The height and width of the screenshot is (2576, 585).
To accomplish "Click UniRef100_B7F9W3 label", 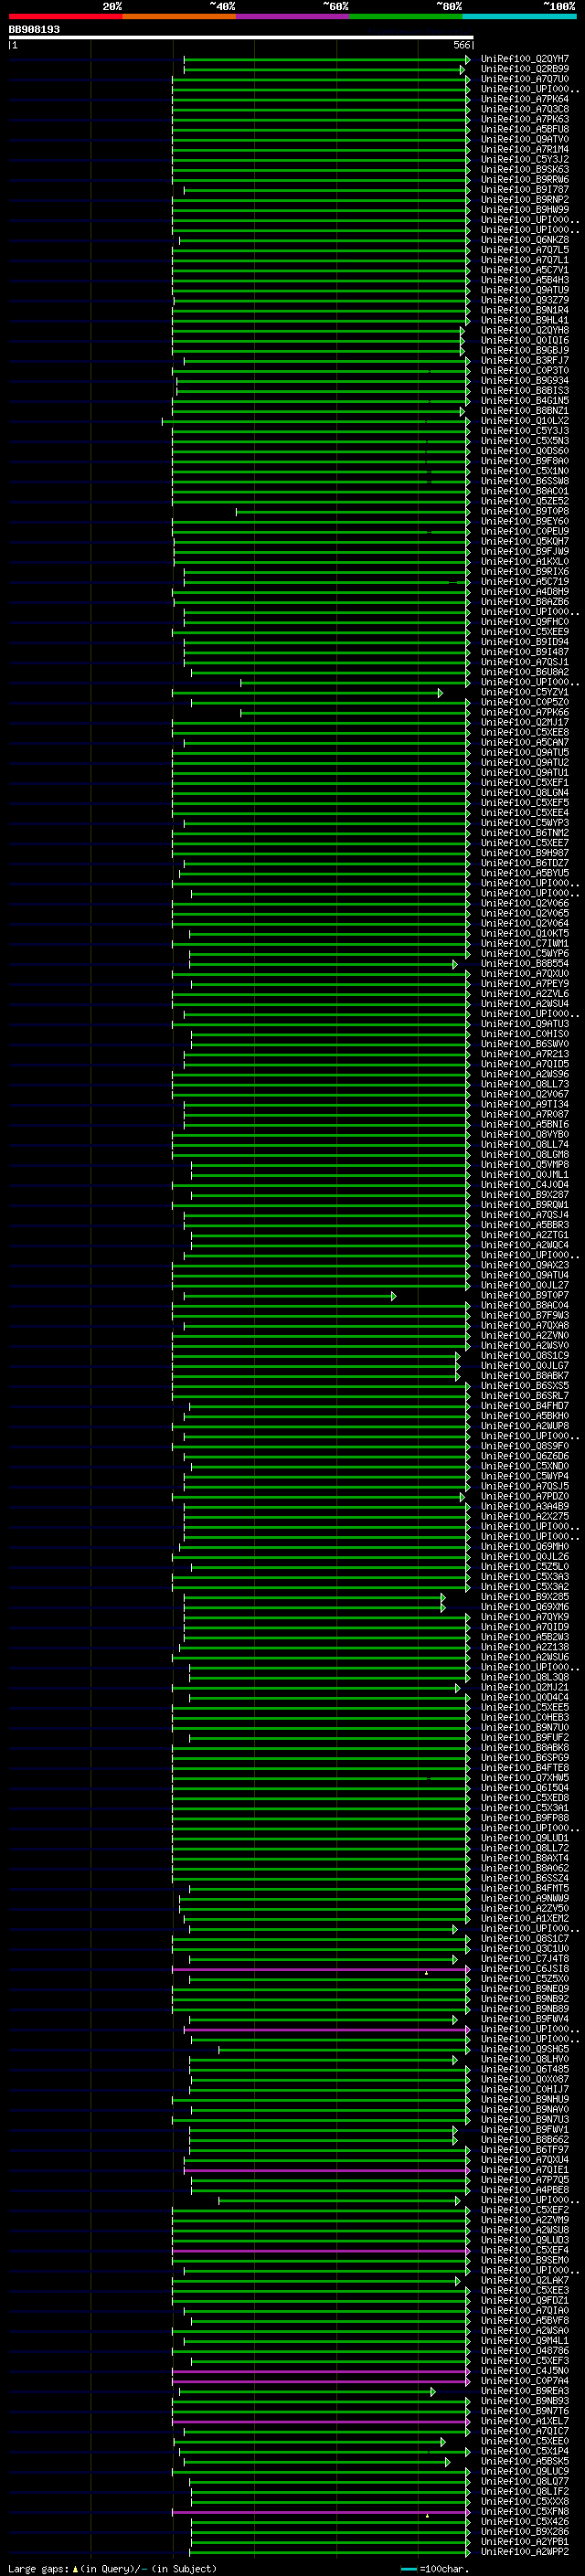I will point(525,1315).
